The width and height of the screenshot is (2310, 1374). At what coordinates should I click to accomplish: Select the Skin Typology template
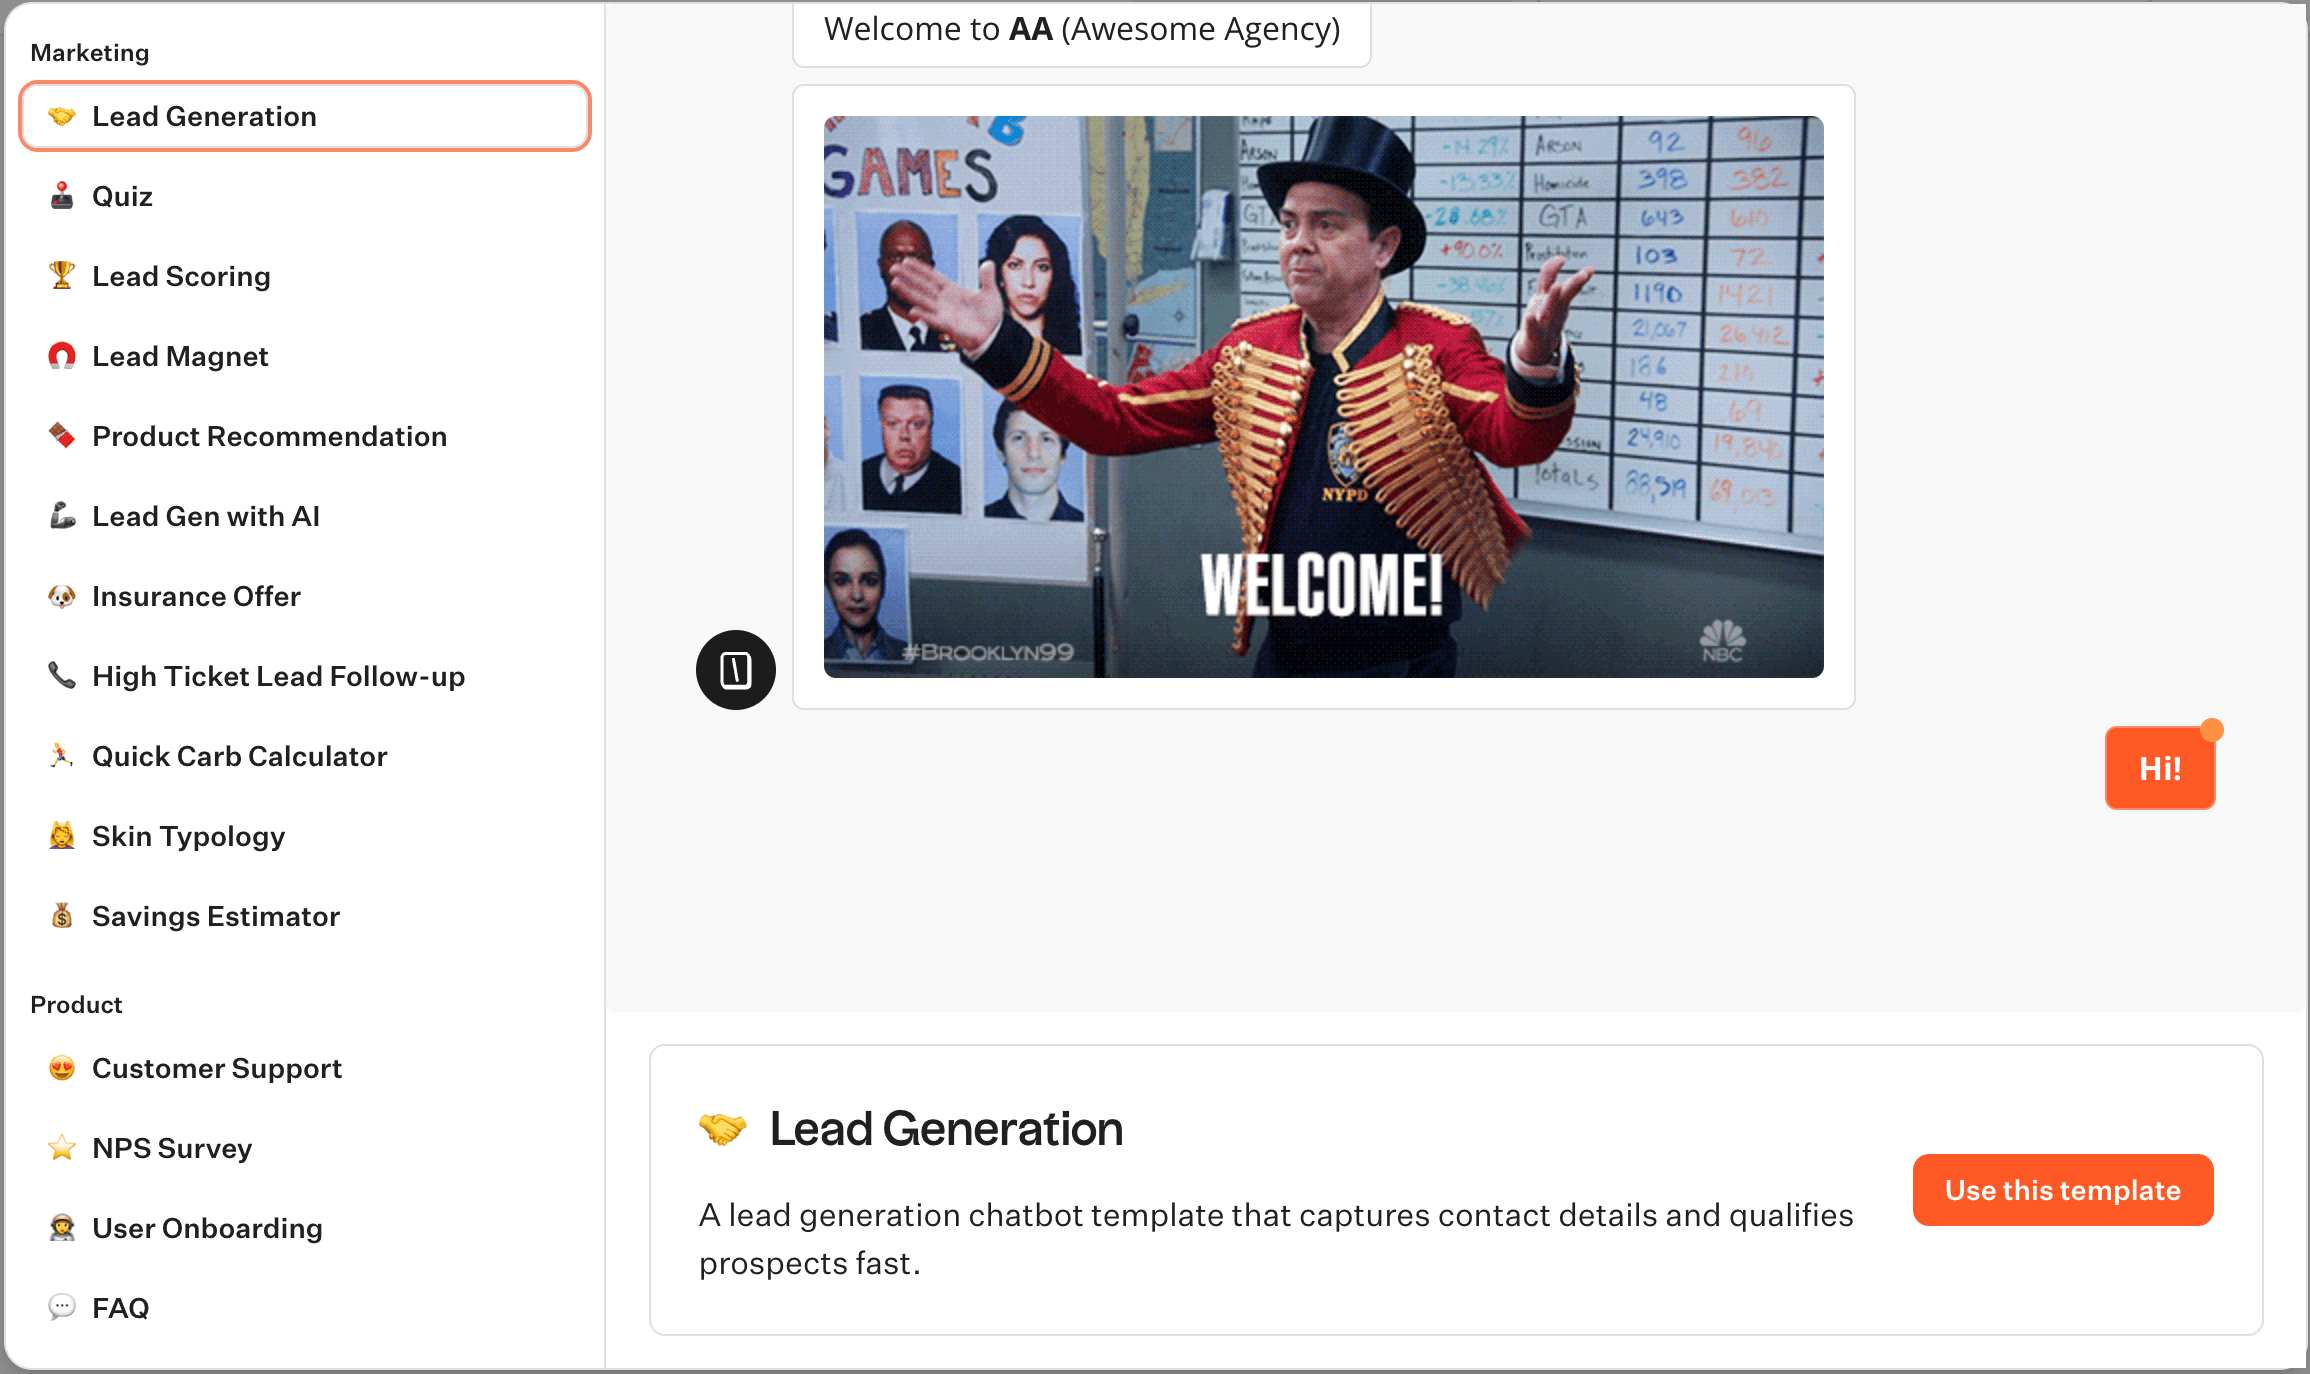click(x=305, y=837)
